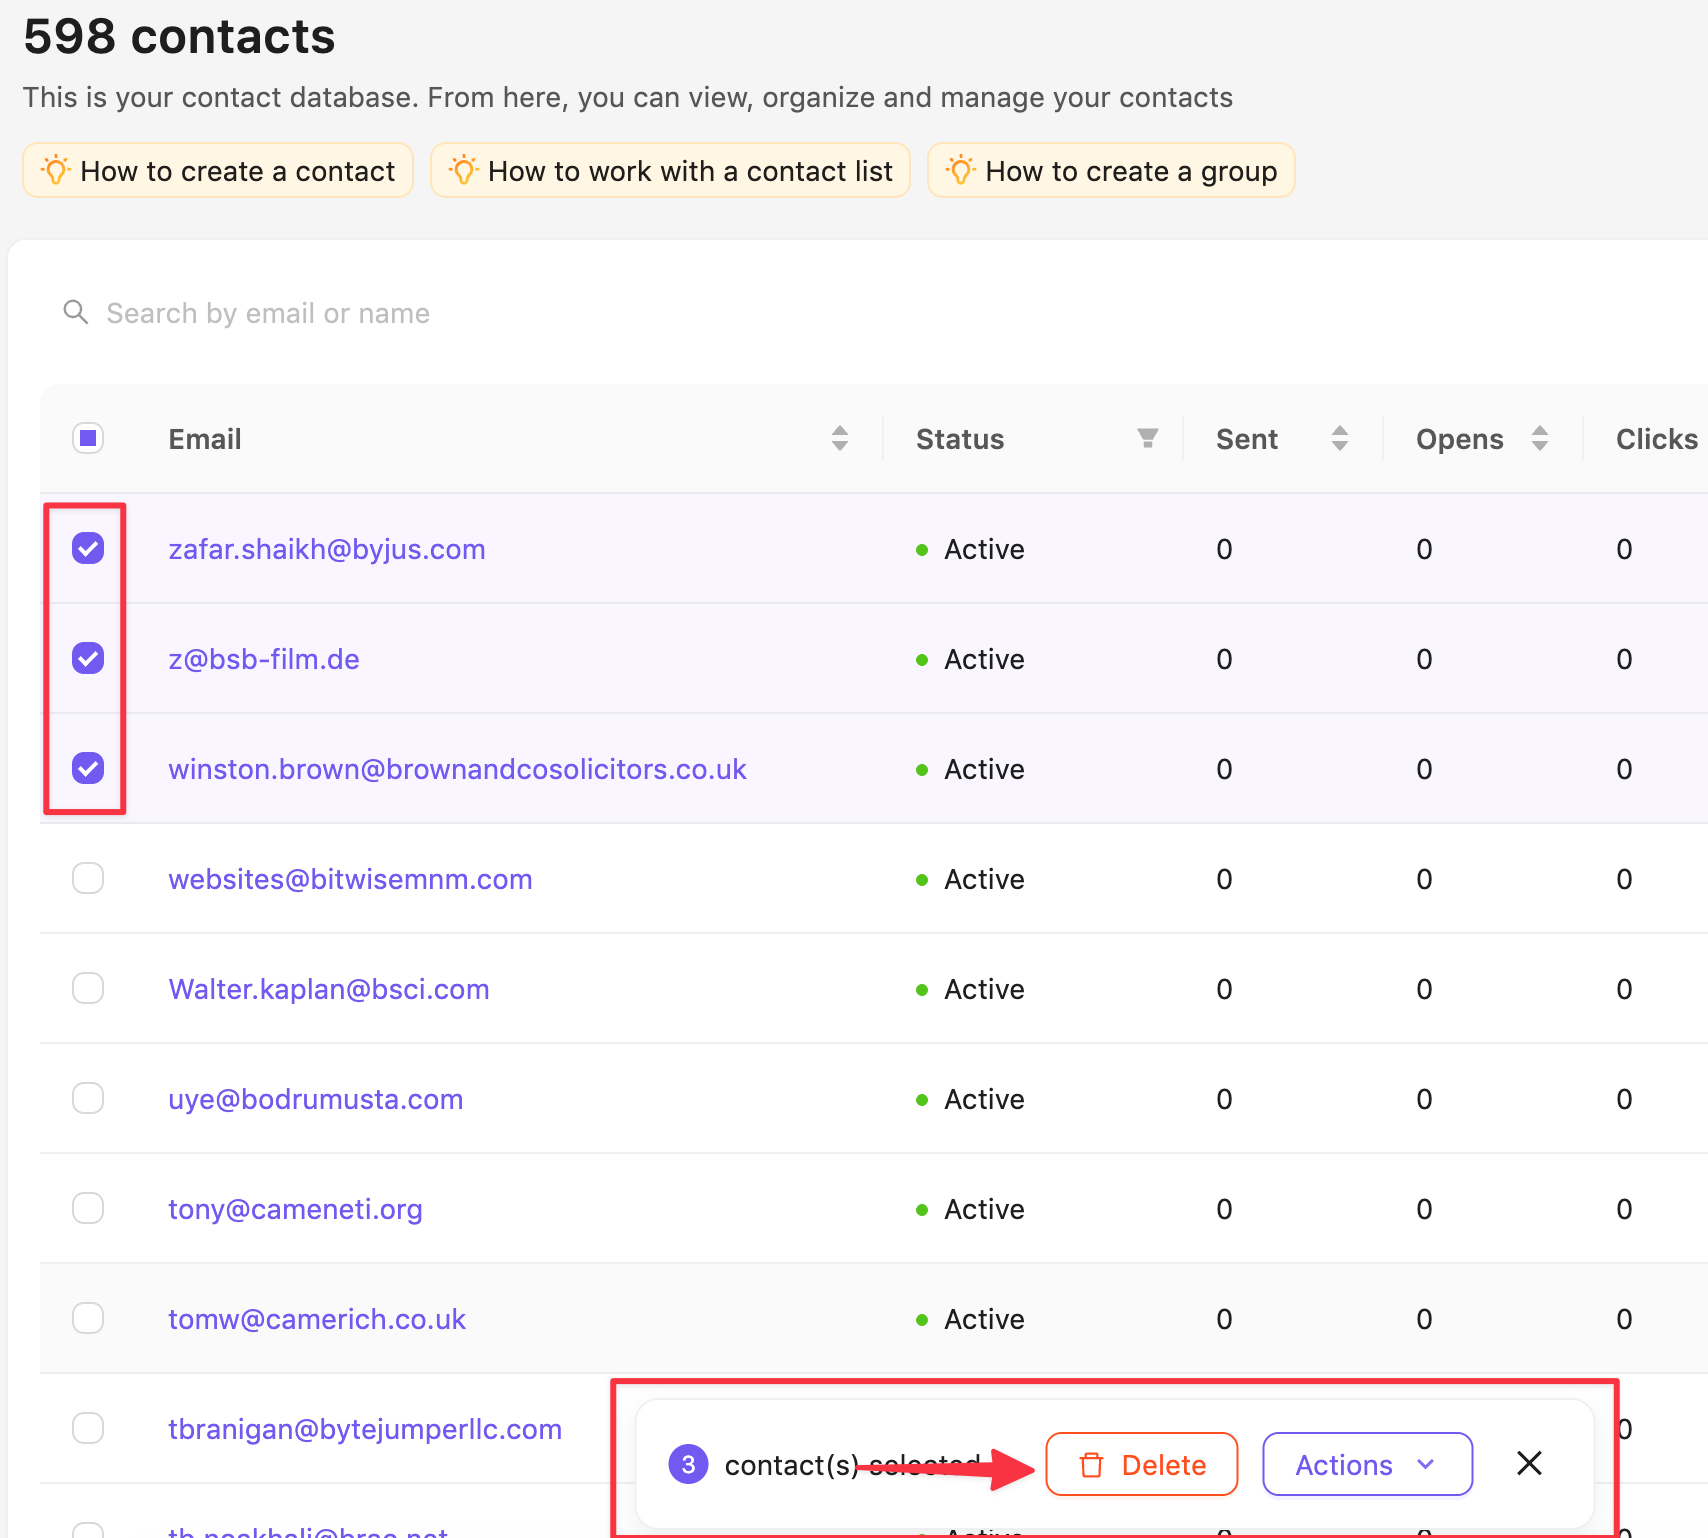Screen dimensions: 1708x1538
Task: Uncheck the z@bsb-film.de checkbox
Action: 88,658
